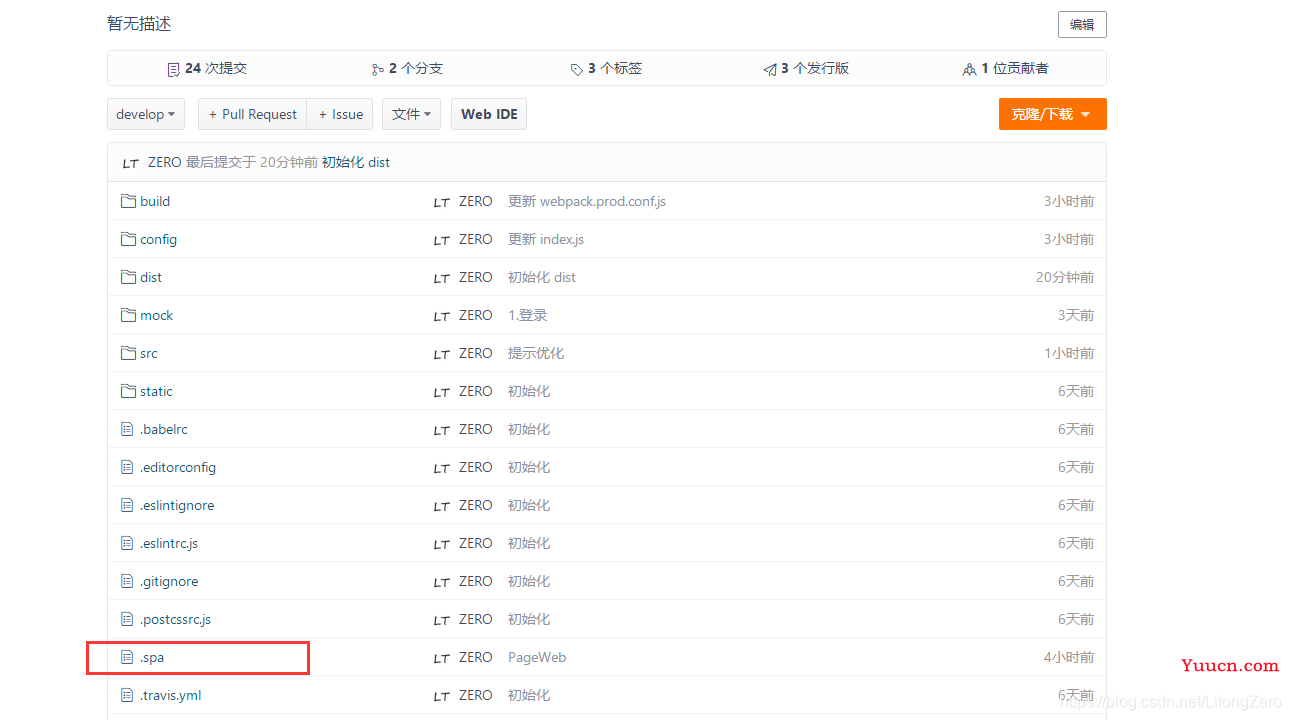Open commit message 更新 index.js
Viewport: 1291px width, 720px height.
click(546, 239)
